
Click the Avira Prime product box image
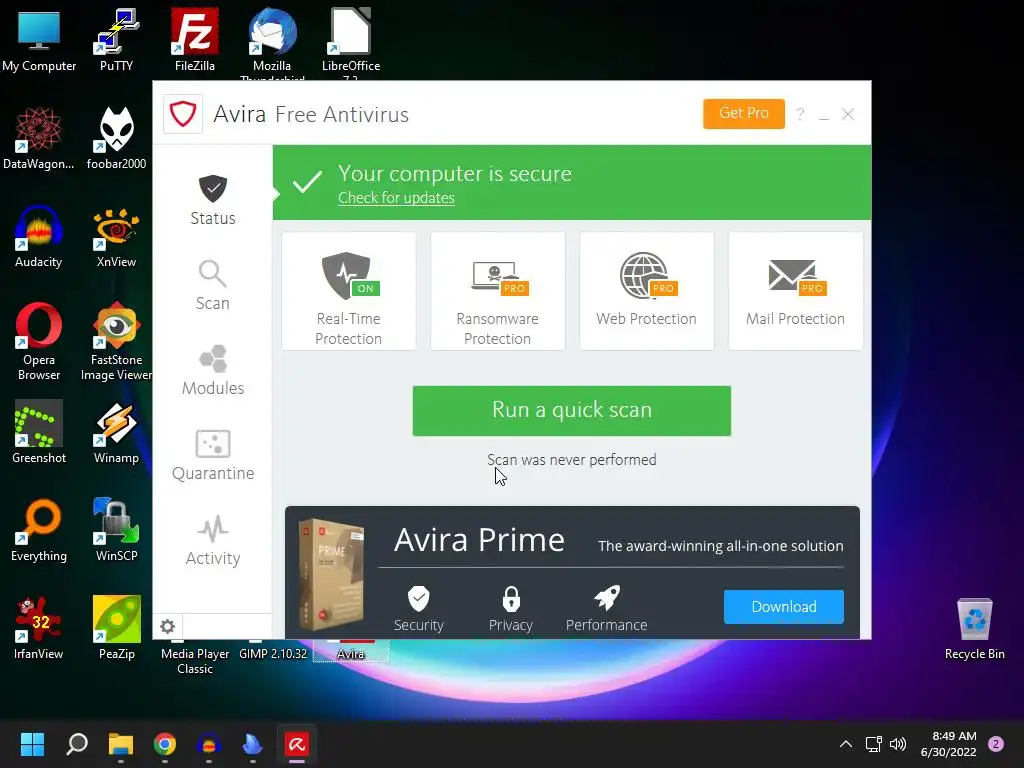click(x=332, y=575)
